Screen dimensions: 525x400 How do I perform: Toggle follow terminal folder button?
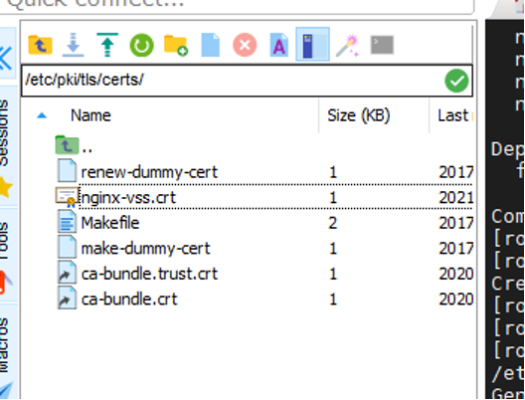pyautogui.click(x=313, y=45)
